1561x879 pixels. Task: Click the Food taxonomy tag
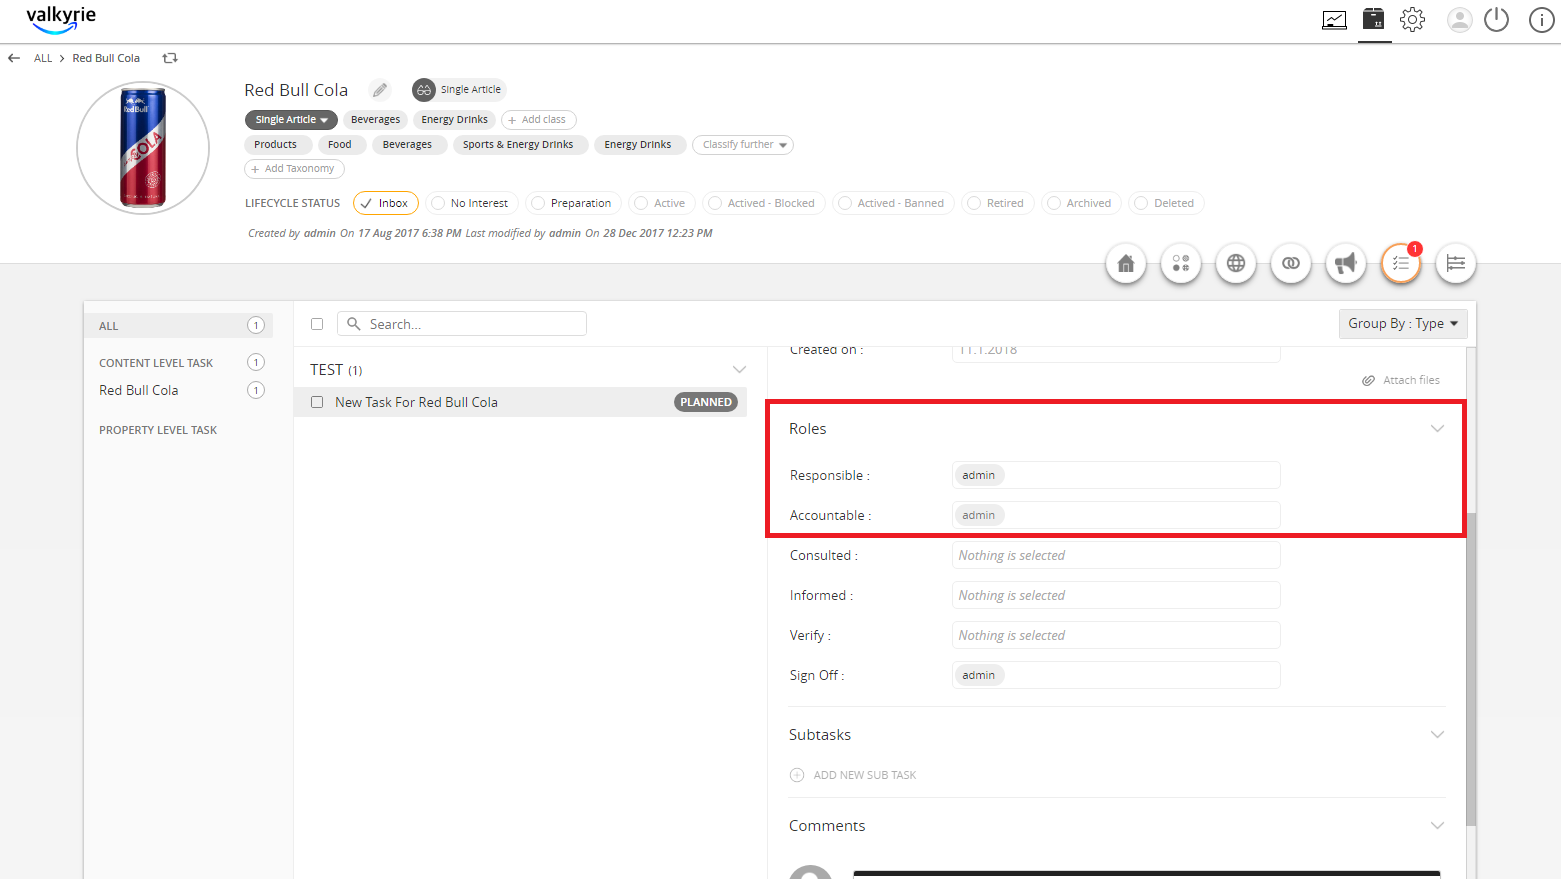pyautogui.click(x=340, y=145)
